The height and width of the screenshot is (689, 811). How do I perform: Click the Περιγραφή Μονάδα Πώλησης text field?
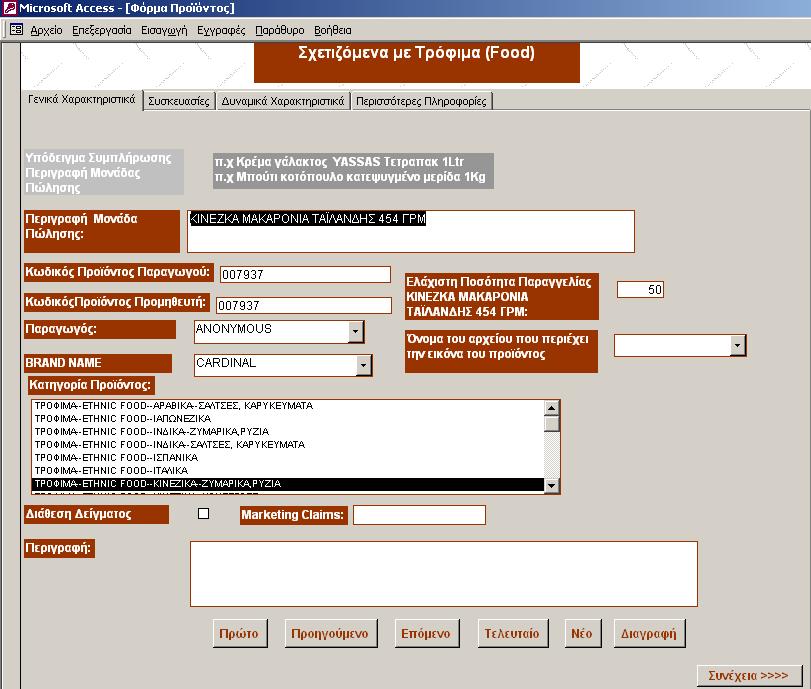[x=411, y=231]
